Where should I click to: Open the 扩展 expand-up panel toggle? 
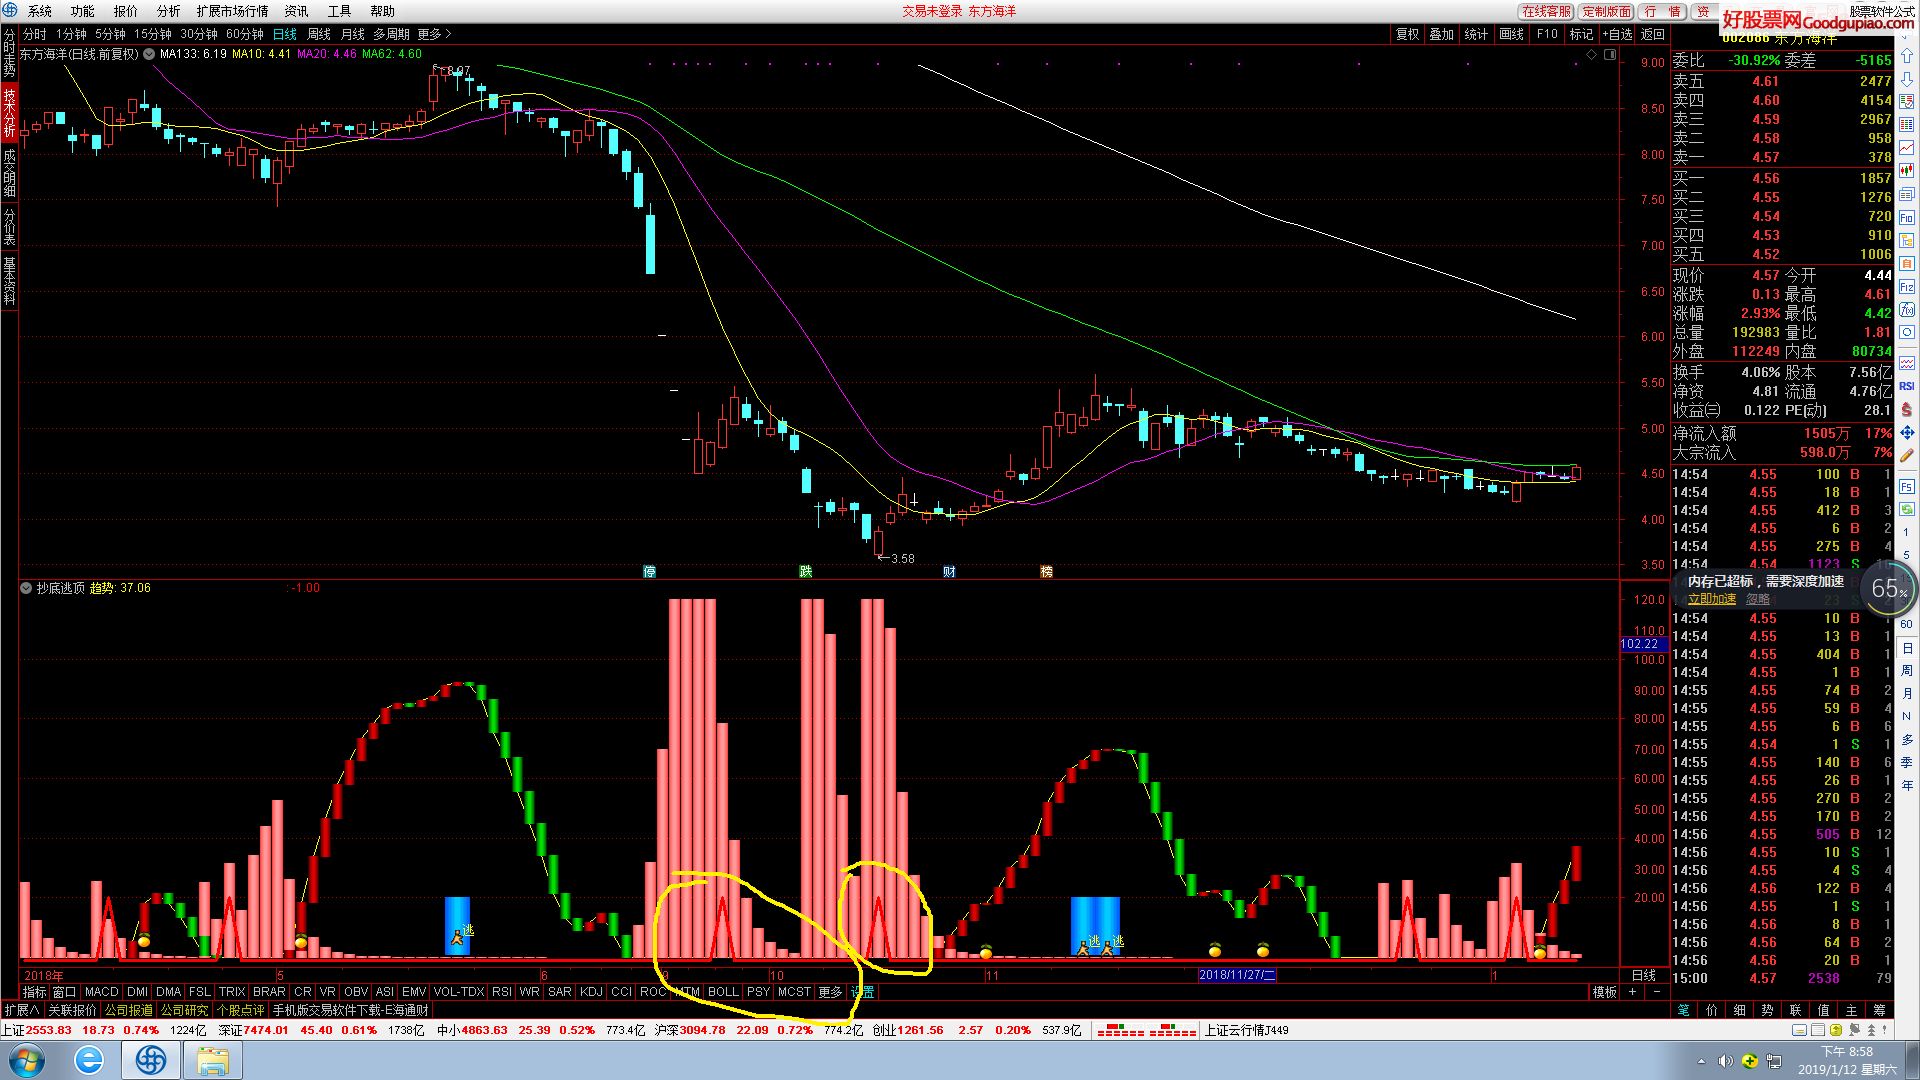pyautogui.click(x=21, y=1010)
